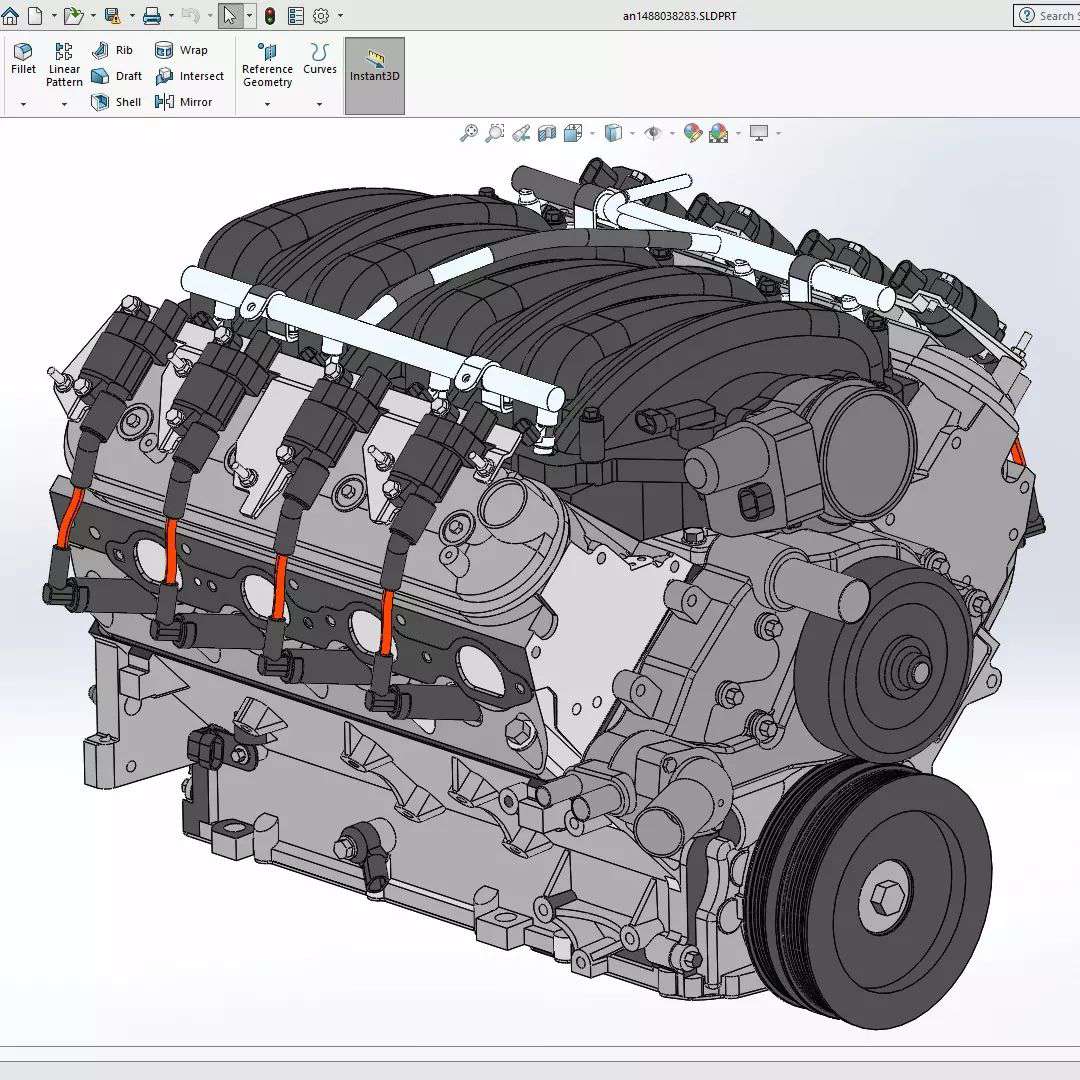Viewport: 1080px width, 1080px height.
Task: Click the Home icon in the top toolbar
Action: click(x=10, y=15)
